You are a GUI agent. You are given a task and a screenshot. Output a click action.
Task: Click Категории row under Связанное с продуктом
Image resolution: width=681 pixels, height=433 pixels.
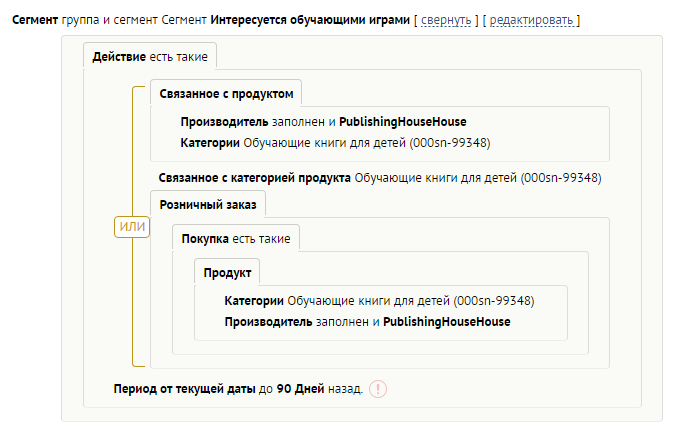pyautogui.click(x=335, y=142)
